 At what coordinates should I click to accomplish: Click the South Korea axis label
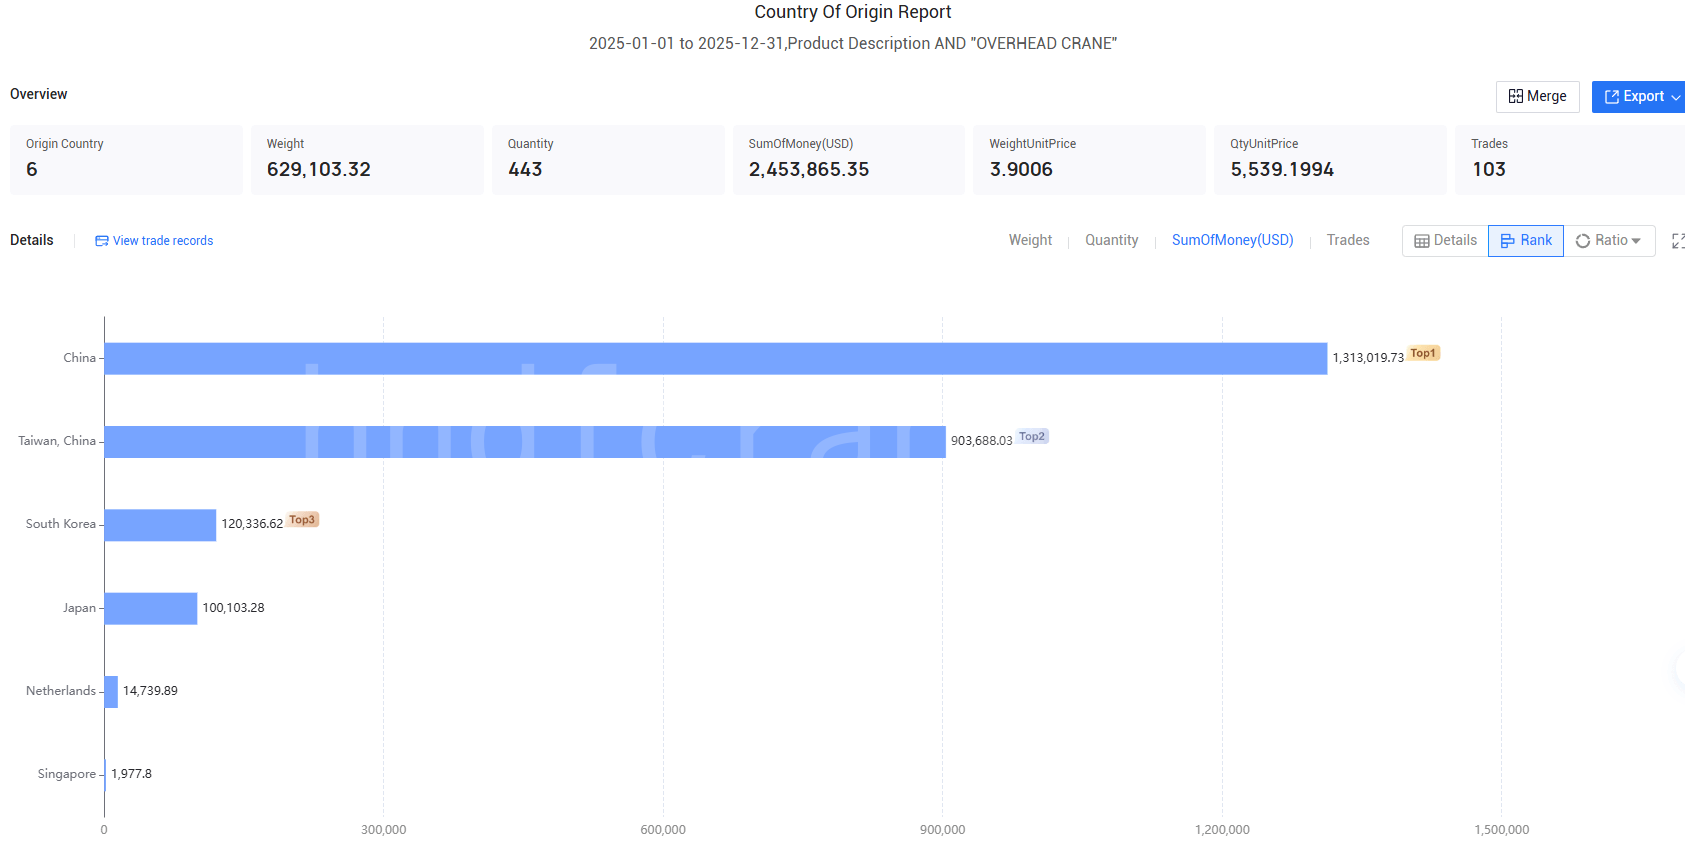click(x=61, y=524)
